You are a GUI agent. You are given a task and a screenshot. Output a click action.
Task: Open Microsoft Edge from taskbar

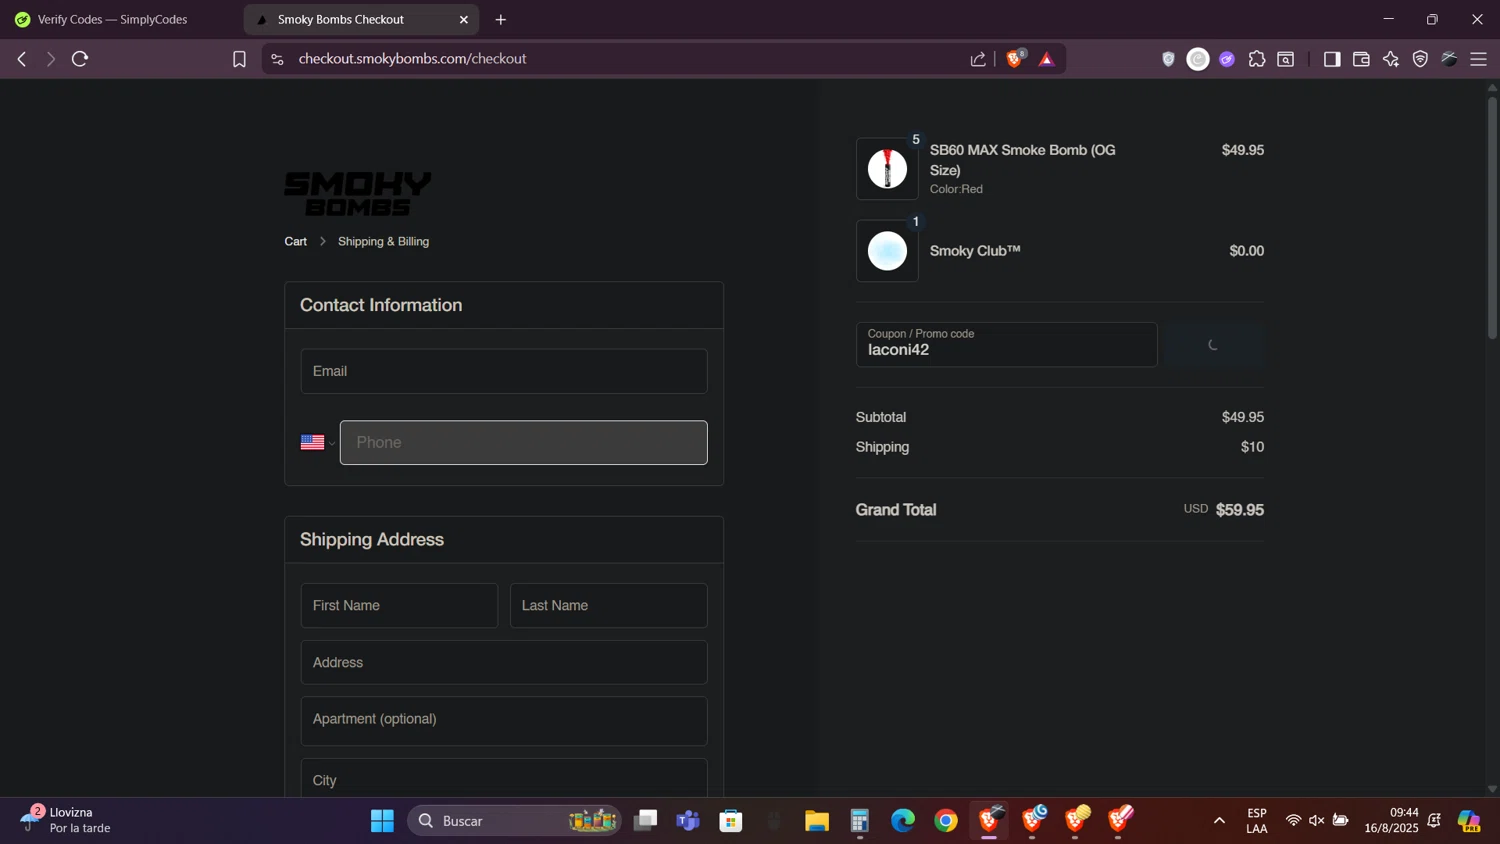pyautogui.click(x=903, y=821)
